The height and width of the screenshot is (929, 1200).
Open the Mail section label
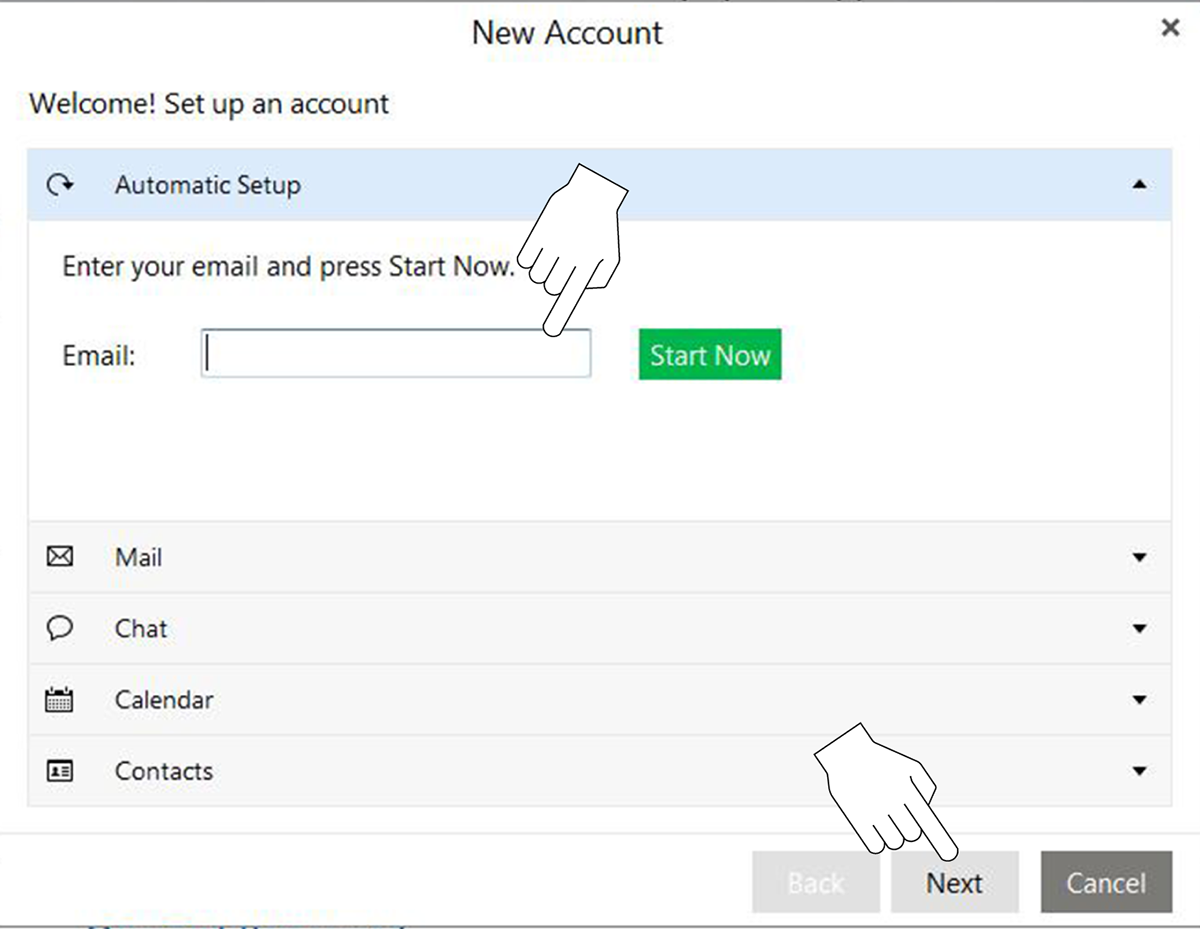[138, 557]
